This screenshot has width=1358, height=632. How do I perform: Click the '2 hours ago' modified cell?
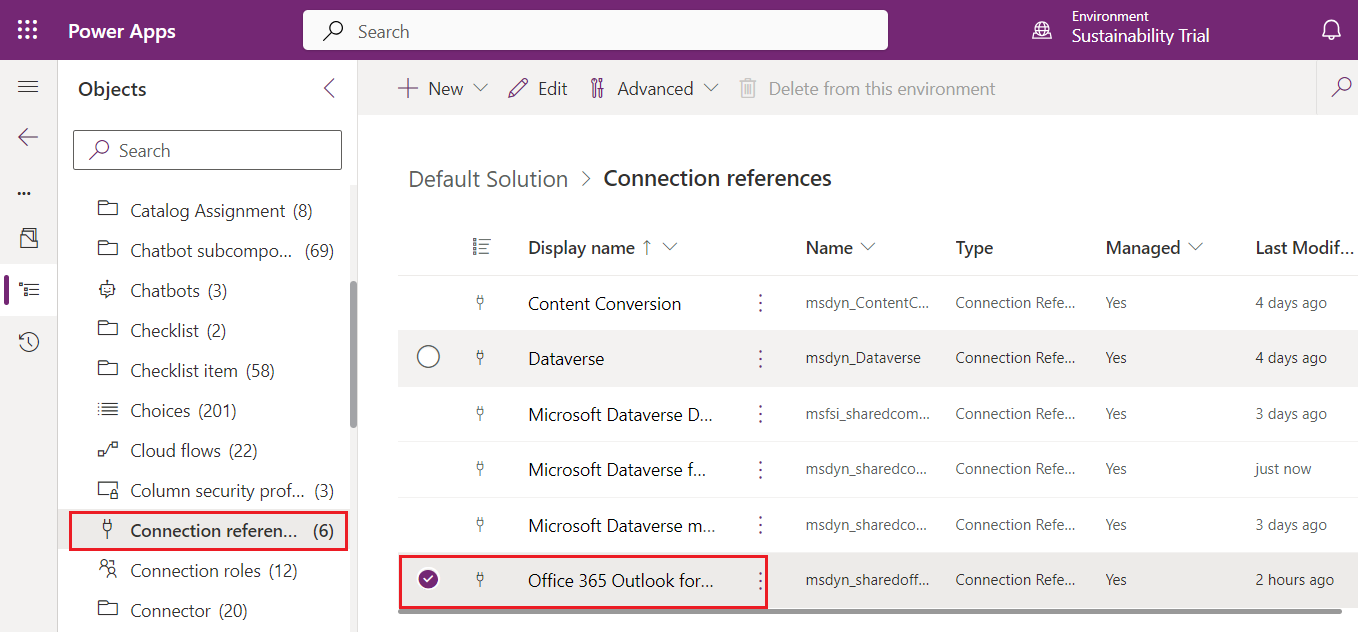[1295, 580]
